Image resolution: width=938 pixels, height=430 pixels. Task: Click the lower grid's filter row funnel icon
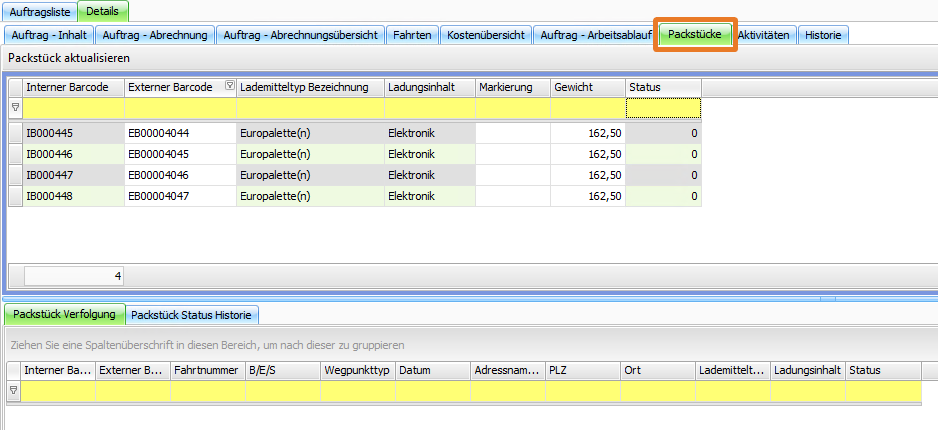pos(14,391)
